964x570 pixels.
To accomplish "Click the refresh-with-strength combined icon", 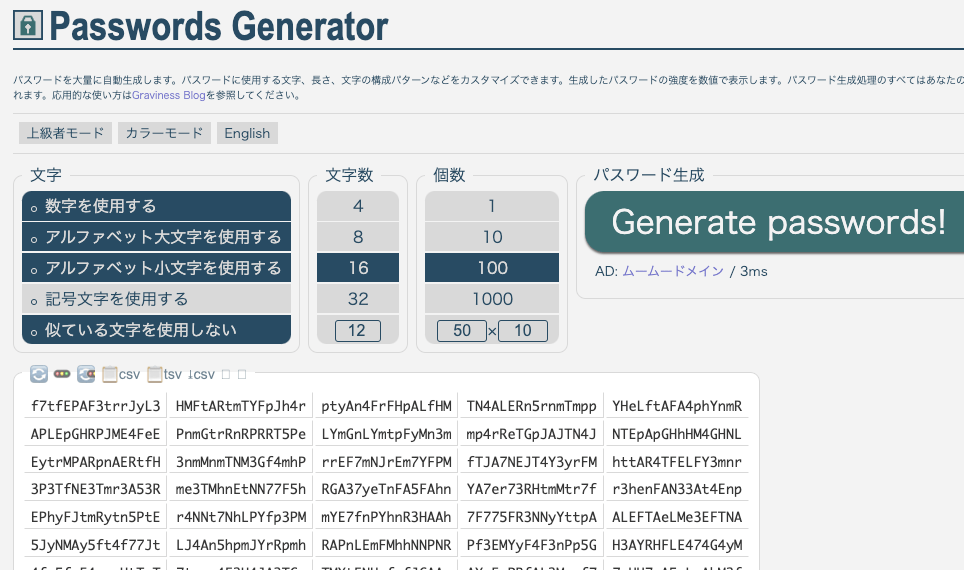I will [86, 374].
